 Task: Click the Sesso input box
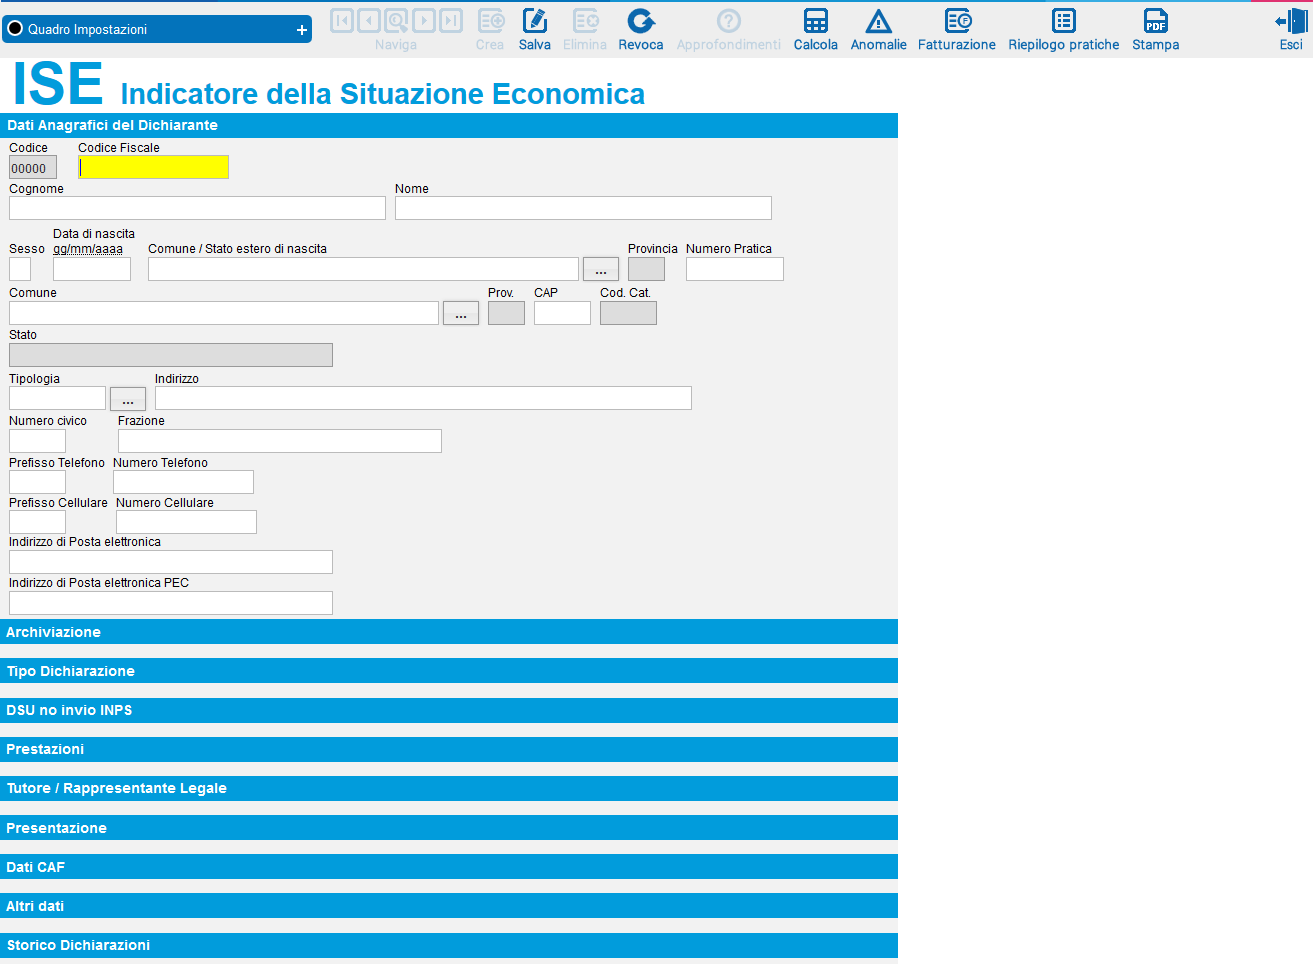20,269
